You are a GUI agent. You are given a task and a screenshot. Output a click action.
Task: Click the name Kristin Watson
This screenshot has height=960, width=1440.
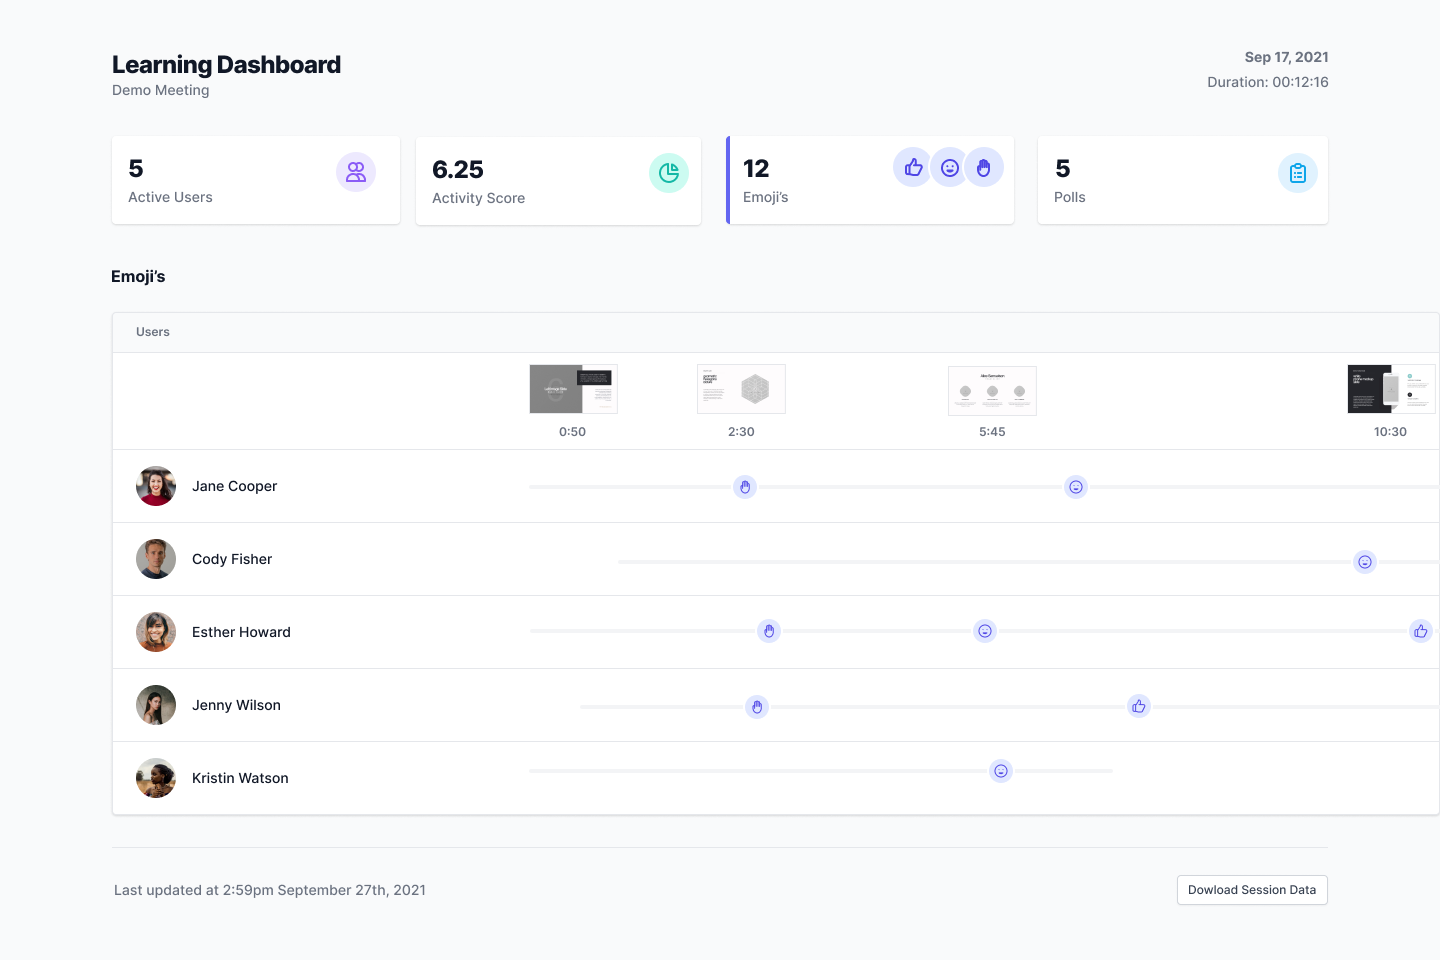tap(240, 778)
